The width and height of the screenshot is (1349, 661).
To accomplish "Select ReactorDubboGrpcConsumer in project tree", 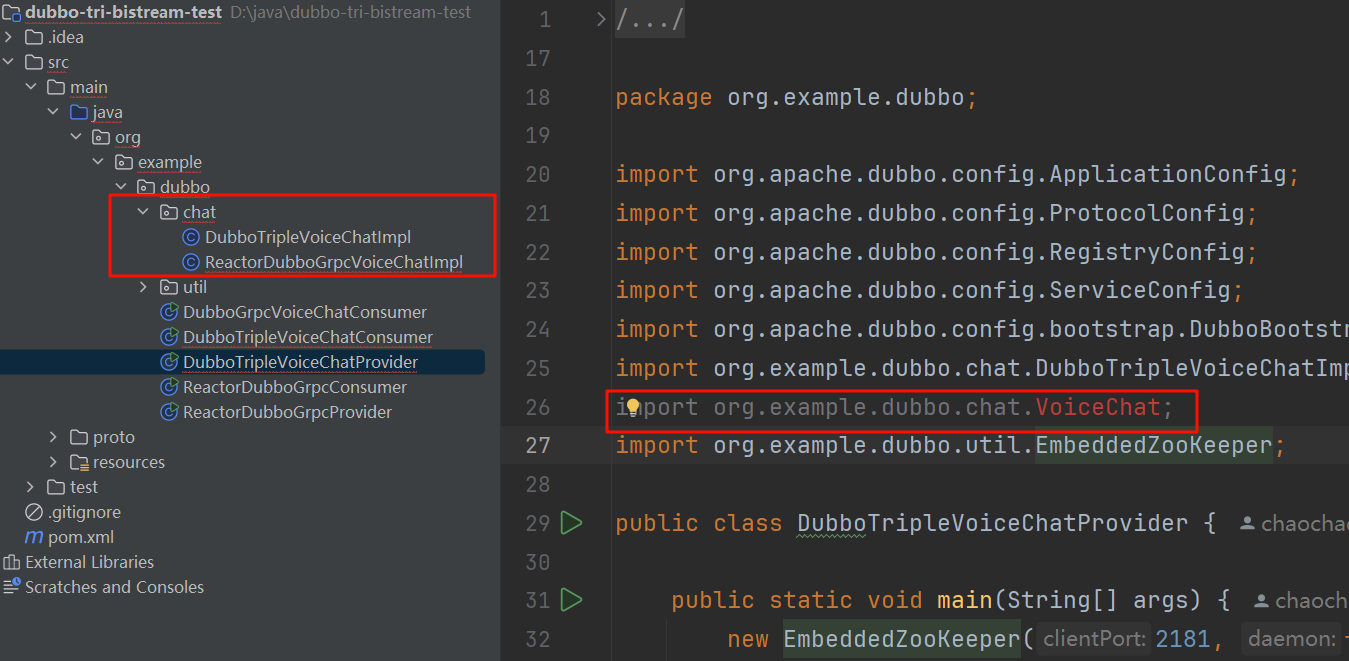I will point(295,388).
